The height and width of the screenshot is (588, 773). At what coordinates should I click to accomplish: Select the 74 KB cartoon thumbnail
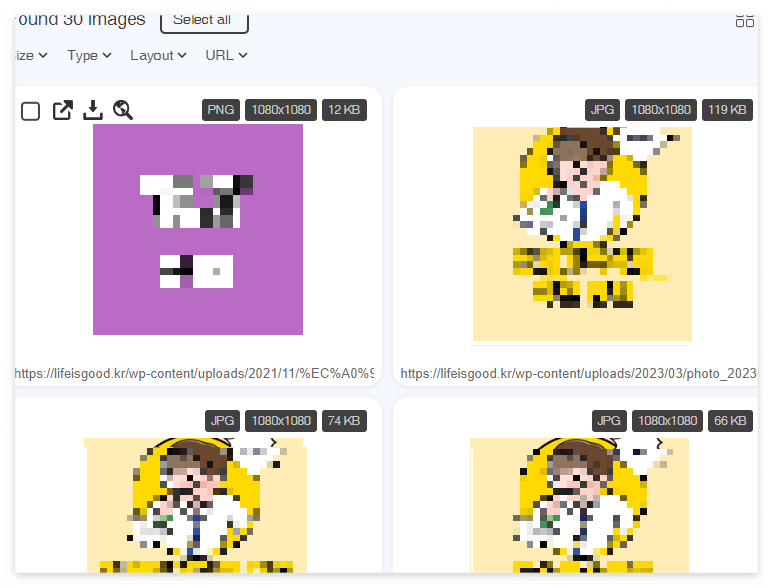tap(196, 505)
